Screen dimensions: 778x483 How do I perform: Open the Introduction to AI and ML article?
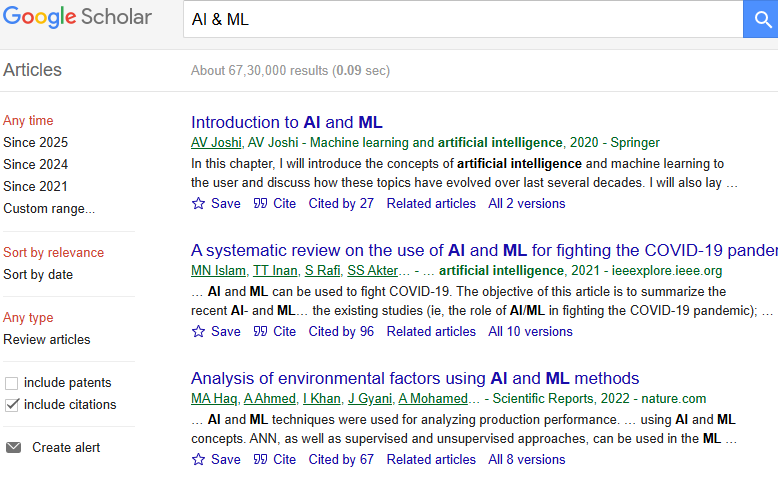tap(287, 122)
